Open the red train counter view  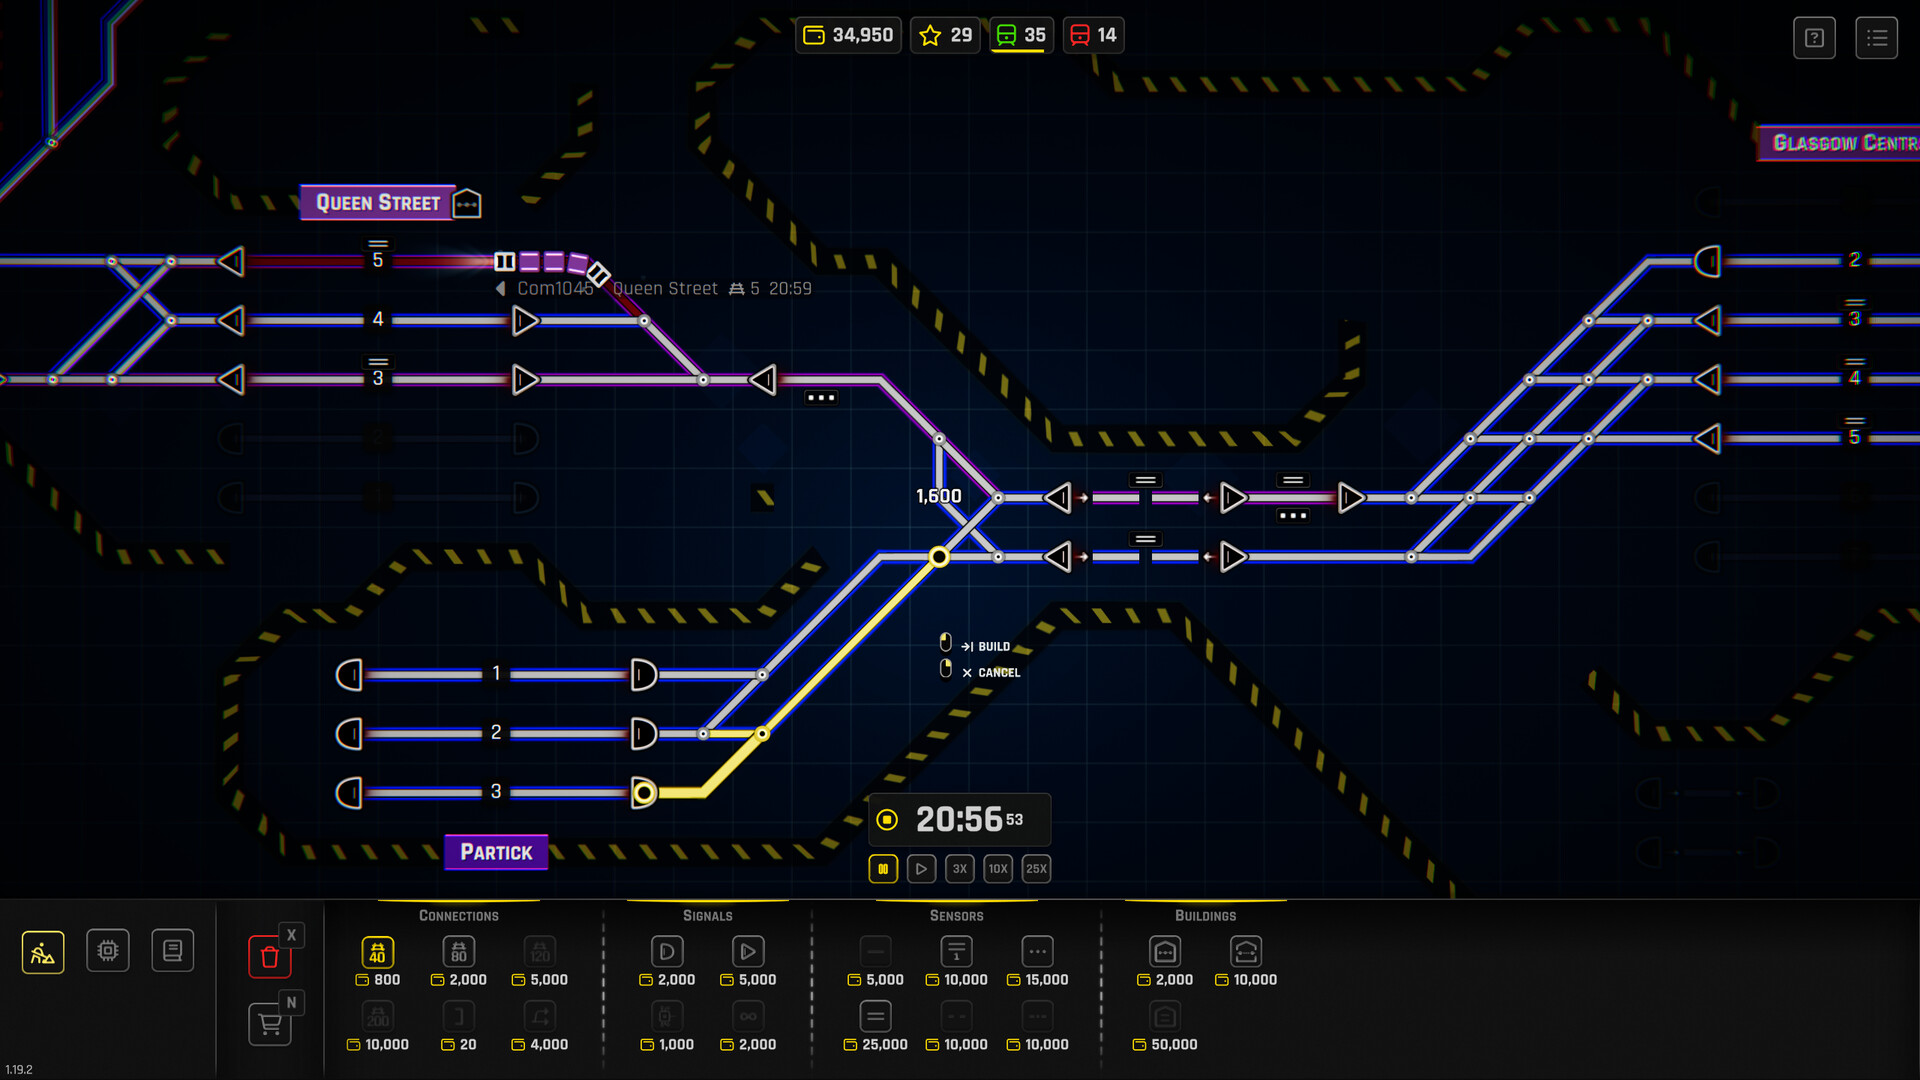click(1093, 34)
